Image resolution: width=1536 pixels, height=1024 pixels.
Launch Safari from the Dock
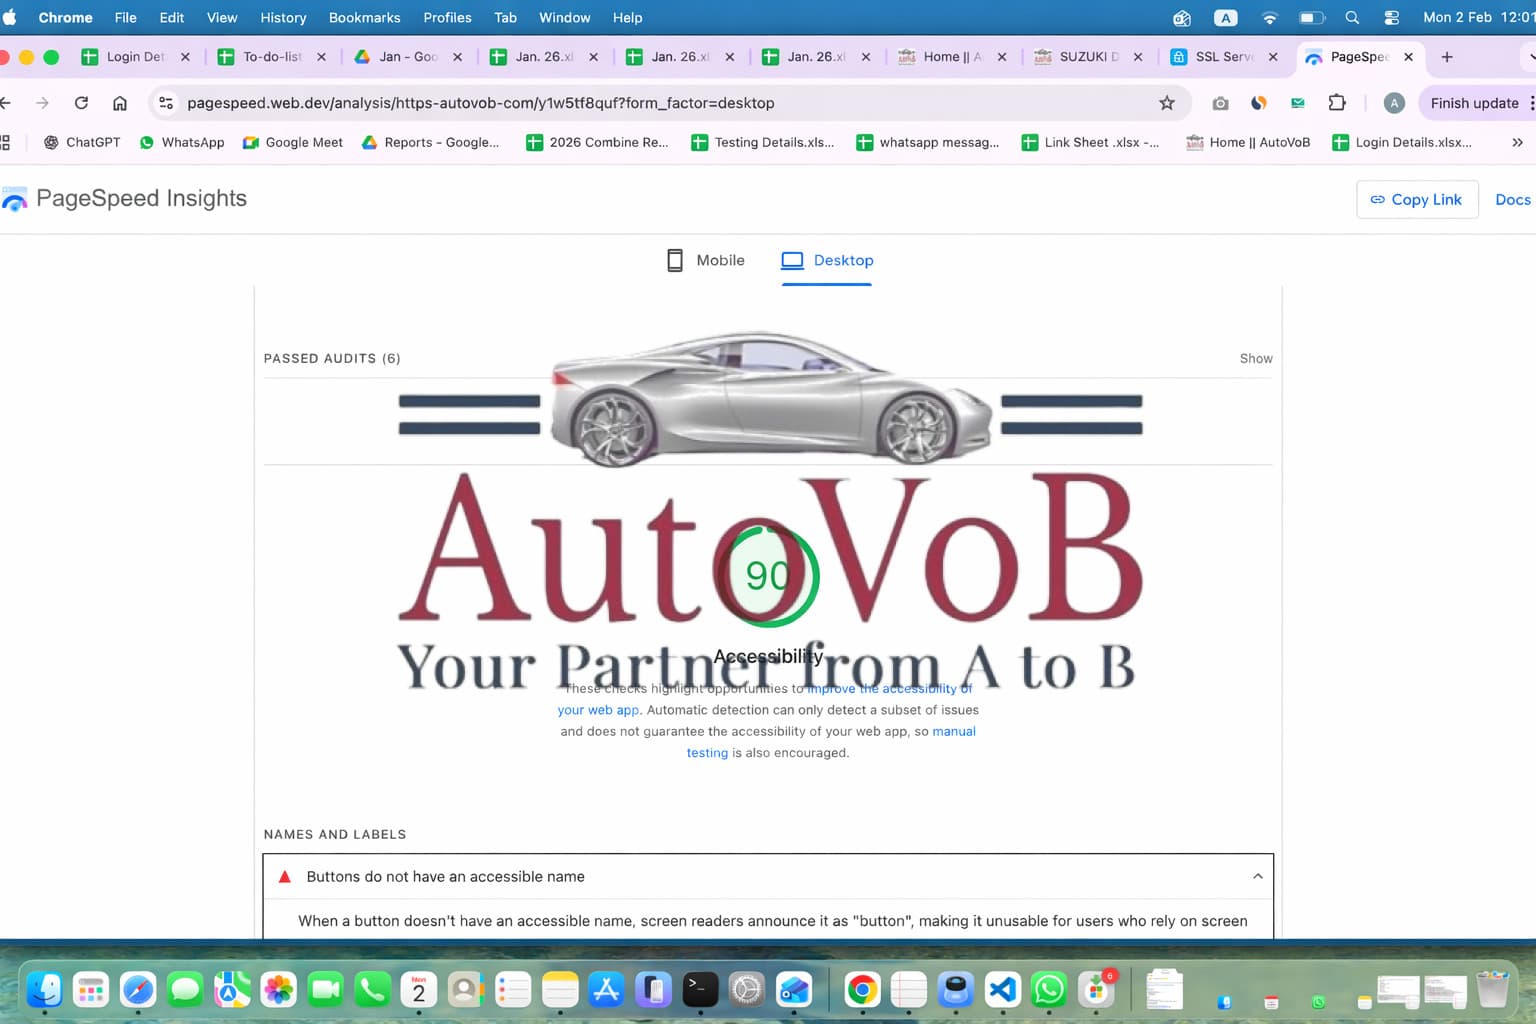[x=138, y=990]
